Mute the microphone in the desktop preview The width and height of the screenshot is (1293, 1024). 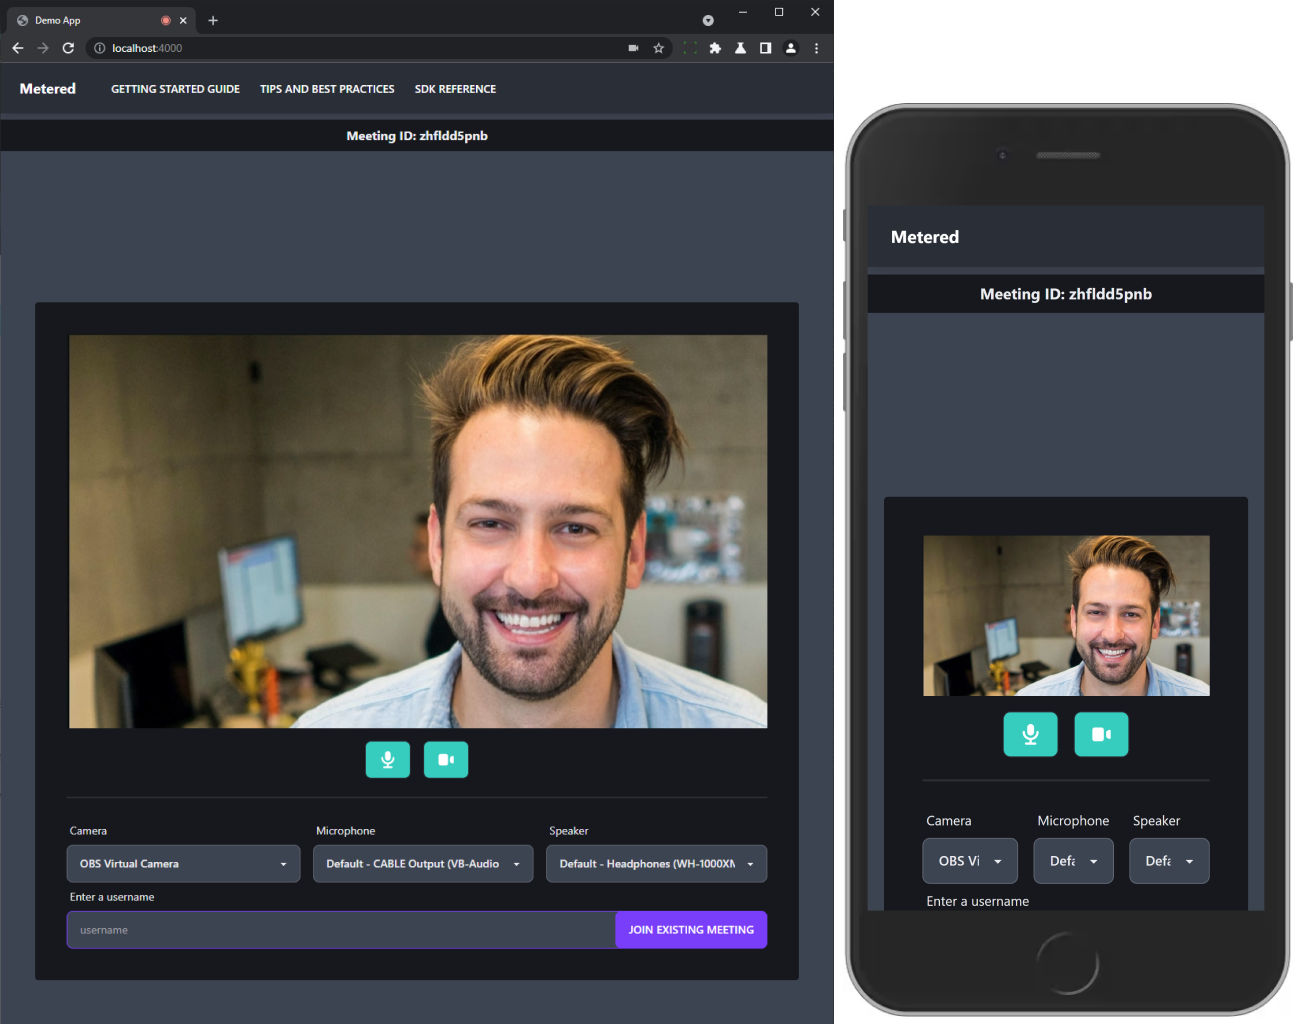(387, 760)
